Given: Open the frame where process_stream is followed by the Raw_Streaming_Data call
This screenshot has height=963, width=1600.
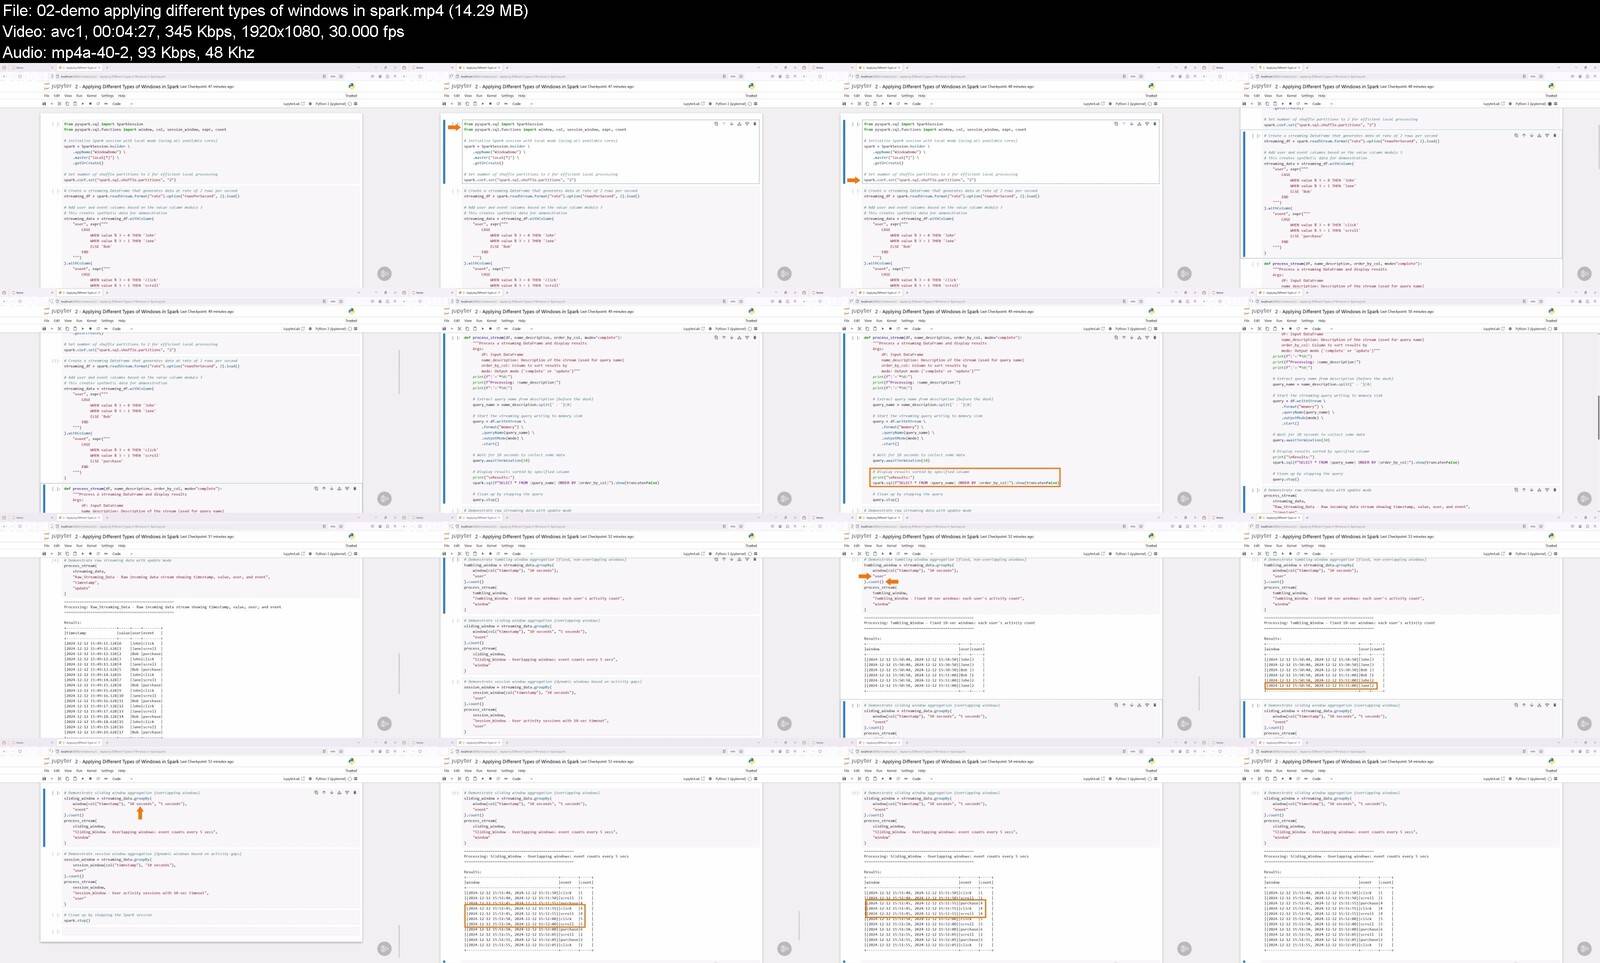Looking at the screenshot, I should coord(1400,401).
